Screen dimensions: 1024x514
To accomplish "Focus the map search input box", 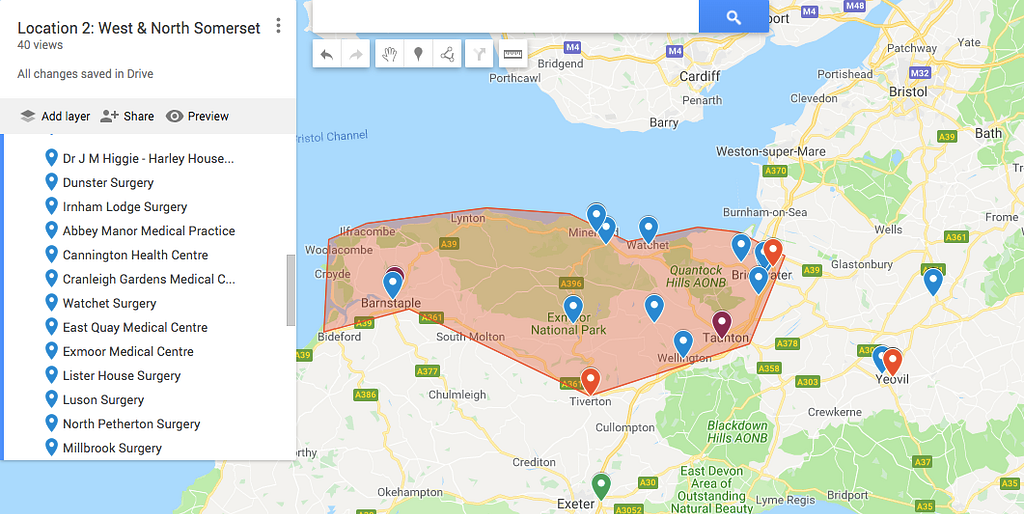I will [x=506, y=16].
